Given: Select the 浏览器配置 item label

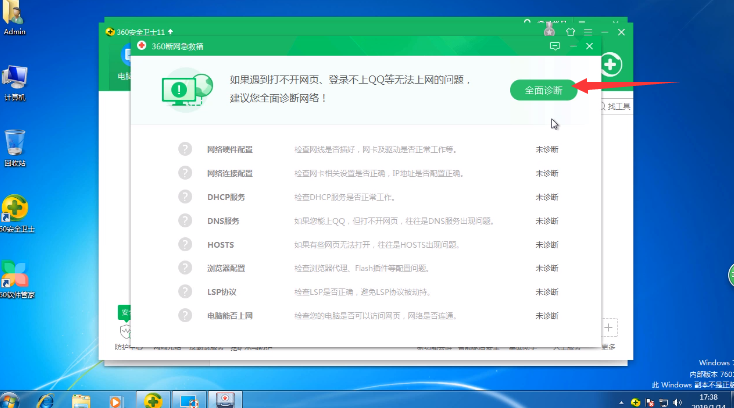Looking at the screenshot, I should [x=226, y=269].
